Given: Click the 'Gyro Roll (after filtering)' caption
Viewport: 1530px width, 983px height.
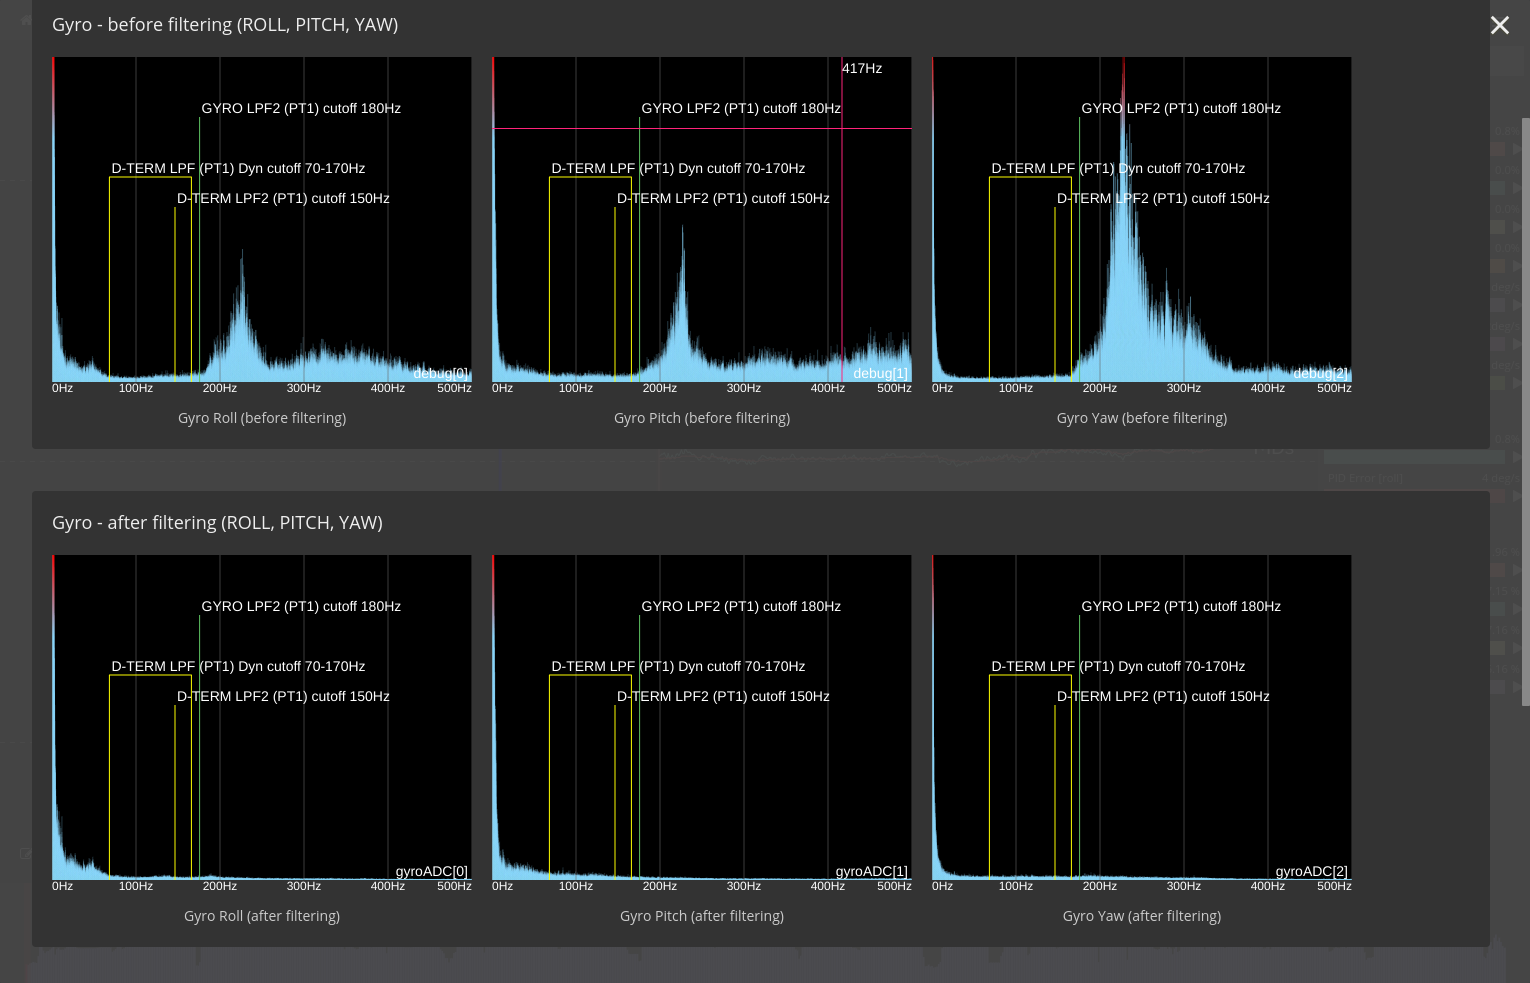Looking at the screenshot, I should (x=262, y=916).
